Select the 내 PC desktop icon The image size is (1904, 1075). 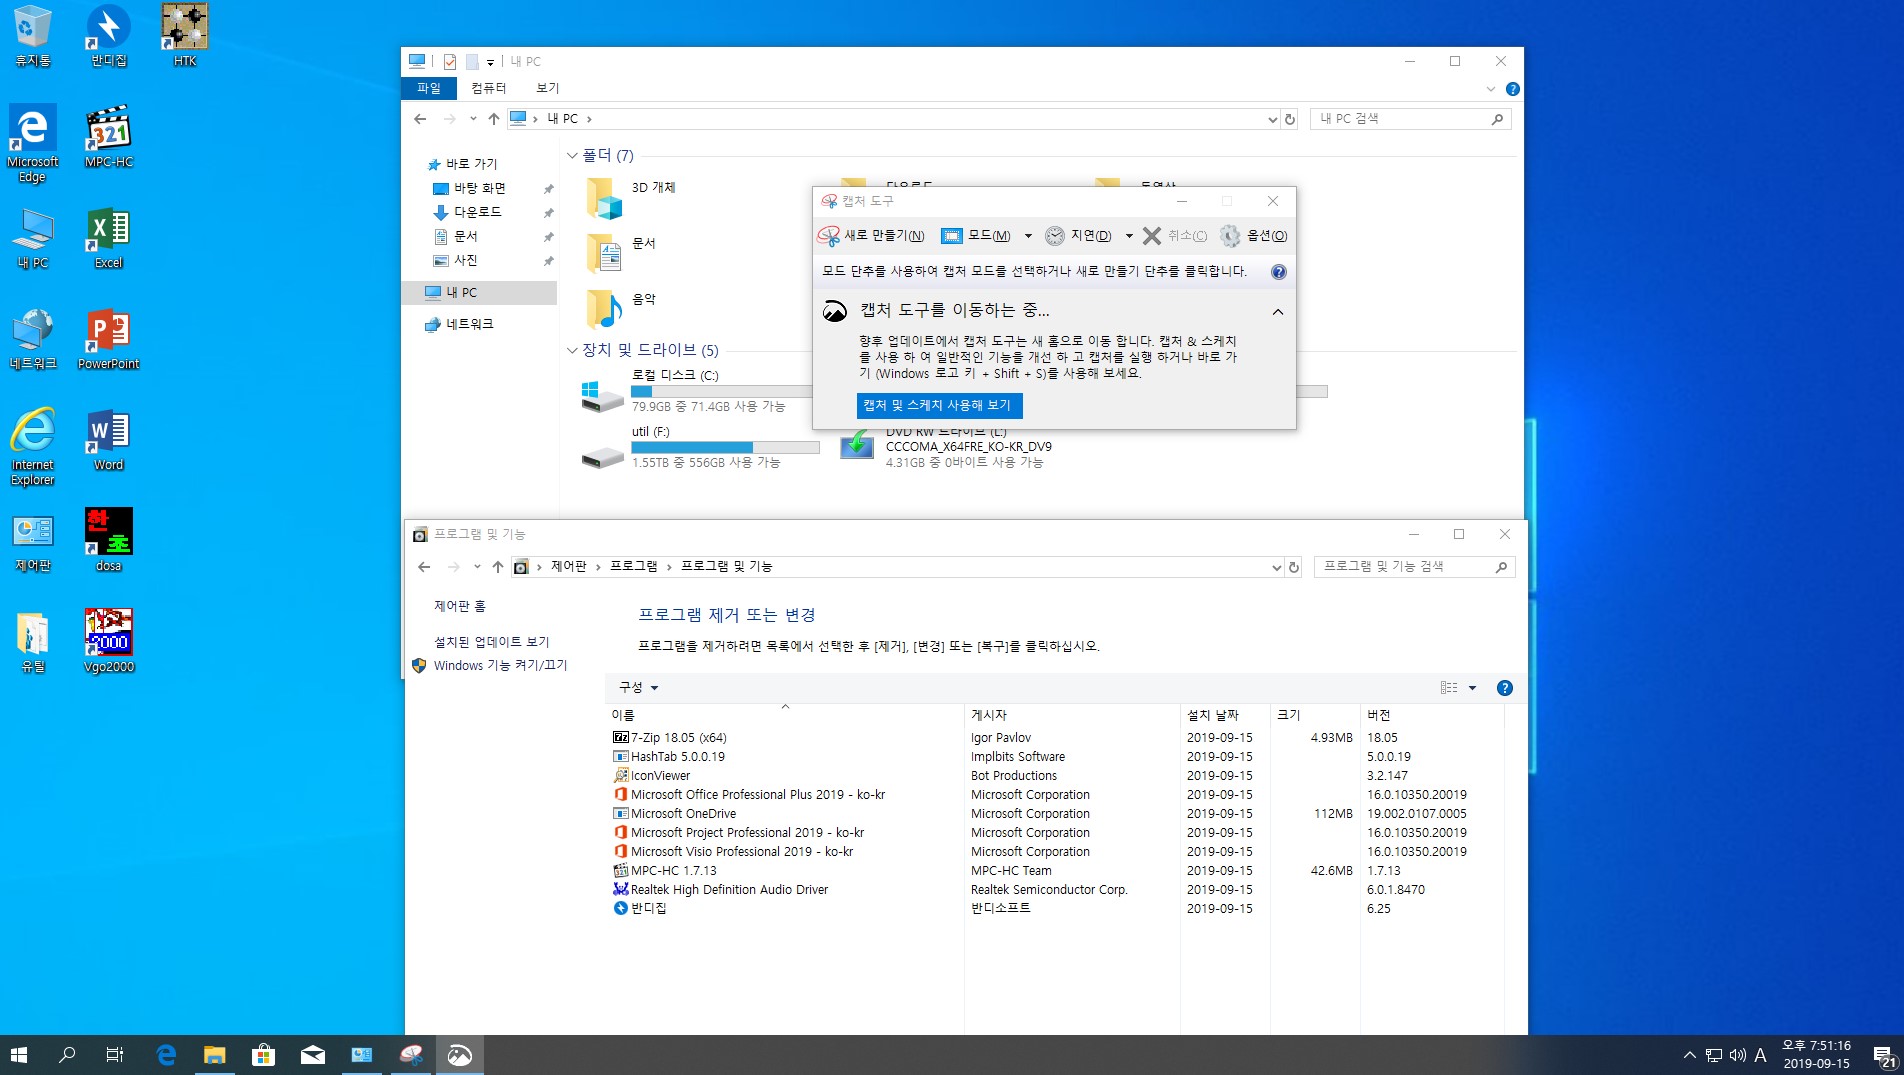pyautogui.click(x=32, y=238)
